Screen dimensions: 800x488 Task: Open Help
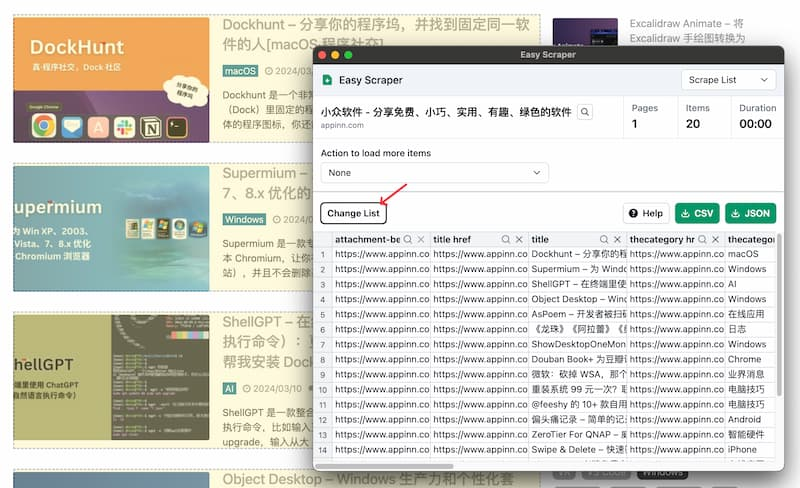[646, 213]
